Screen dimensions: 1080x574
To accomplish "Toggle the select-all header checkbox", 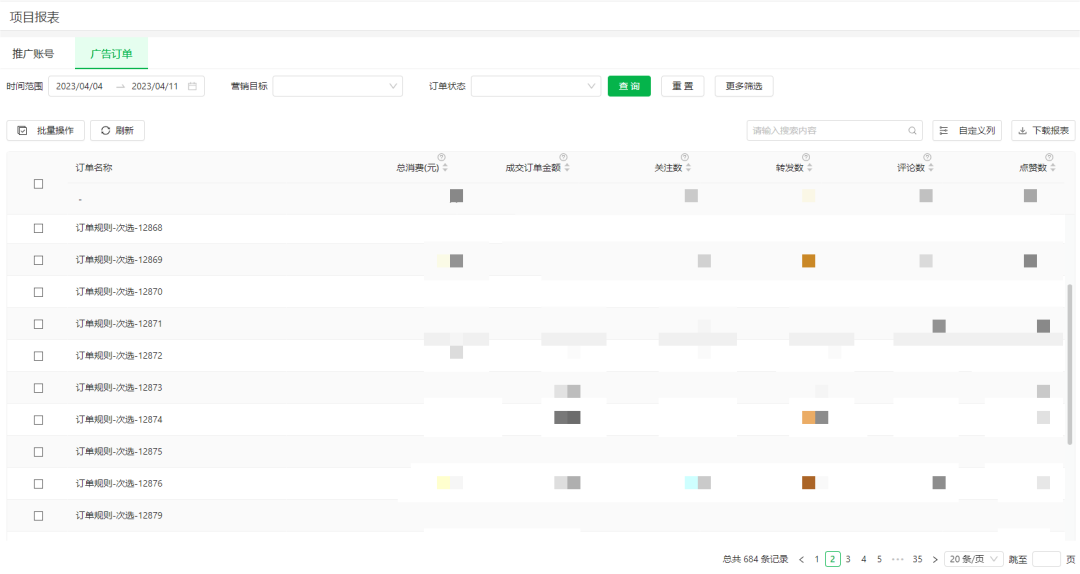I will (39, 184).
